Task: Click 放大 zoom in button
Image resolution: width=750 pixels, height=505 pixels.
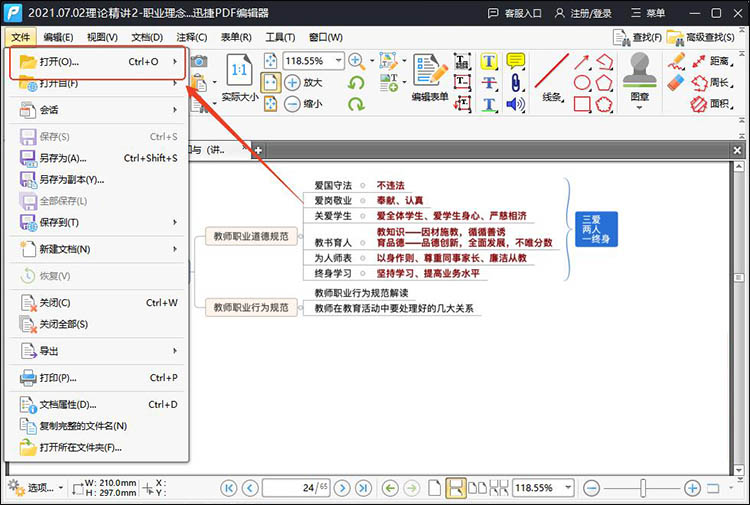Action: point(303,82)
